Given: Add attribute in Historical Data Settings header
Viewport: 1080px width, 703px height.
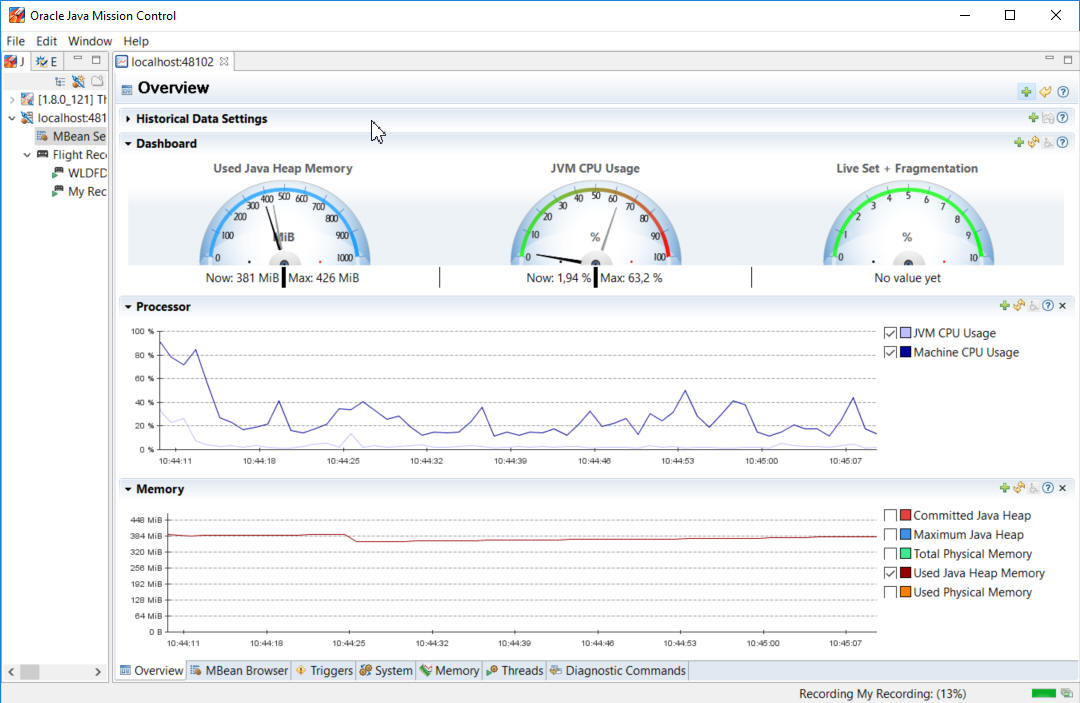Looking at the screenshot, I should [x=1033, y=118].
